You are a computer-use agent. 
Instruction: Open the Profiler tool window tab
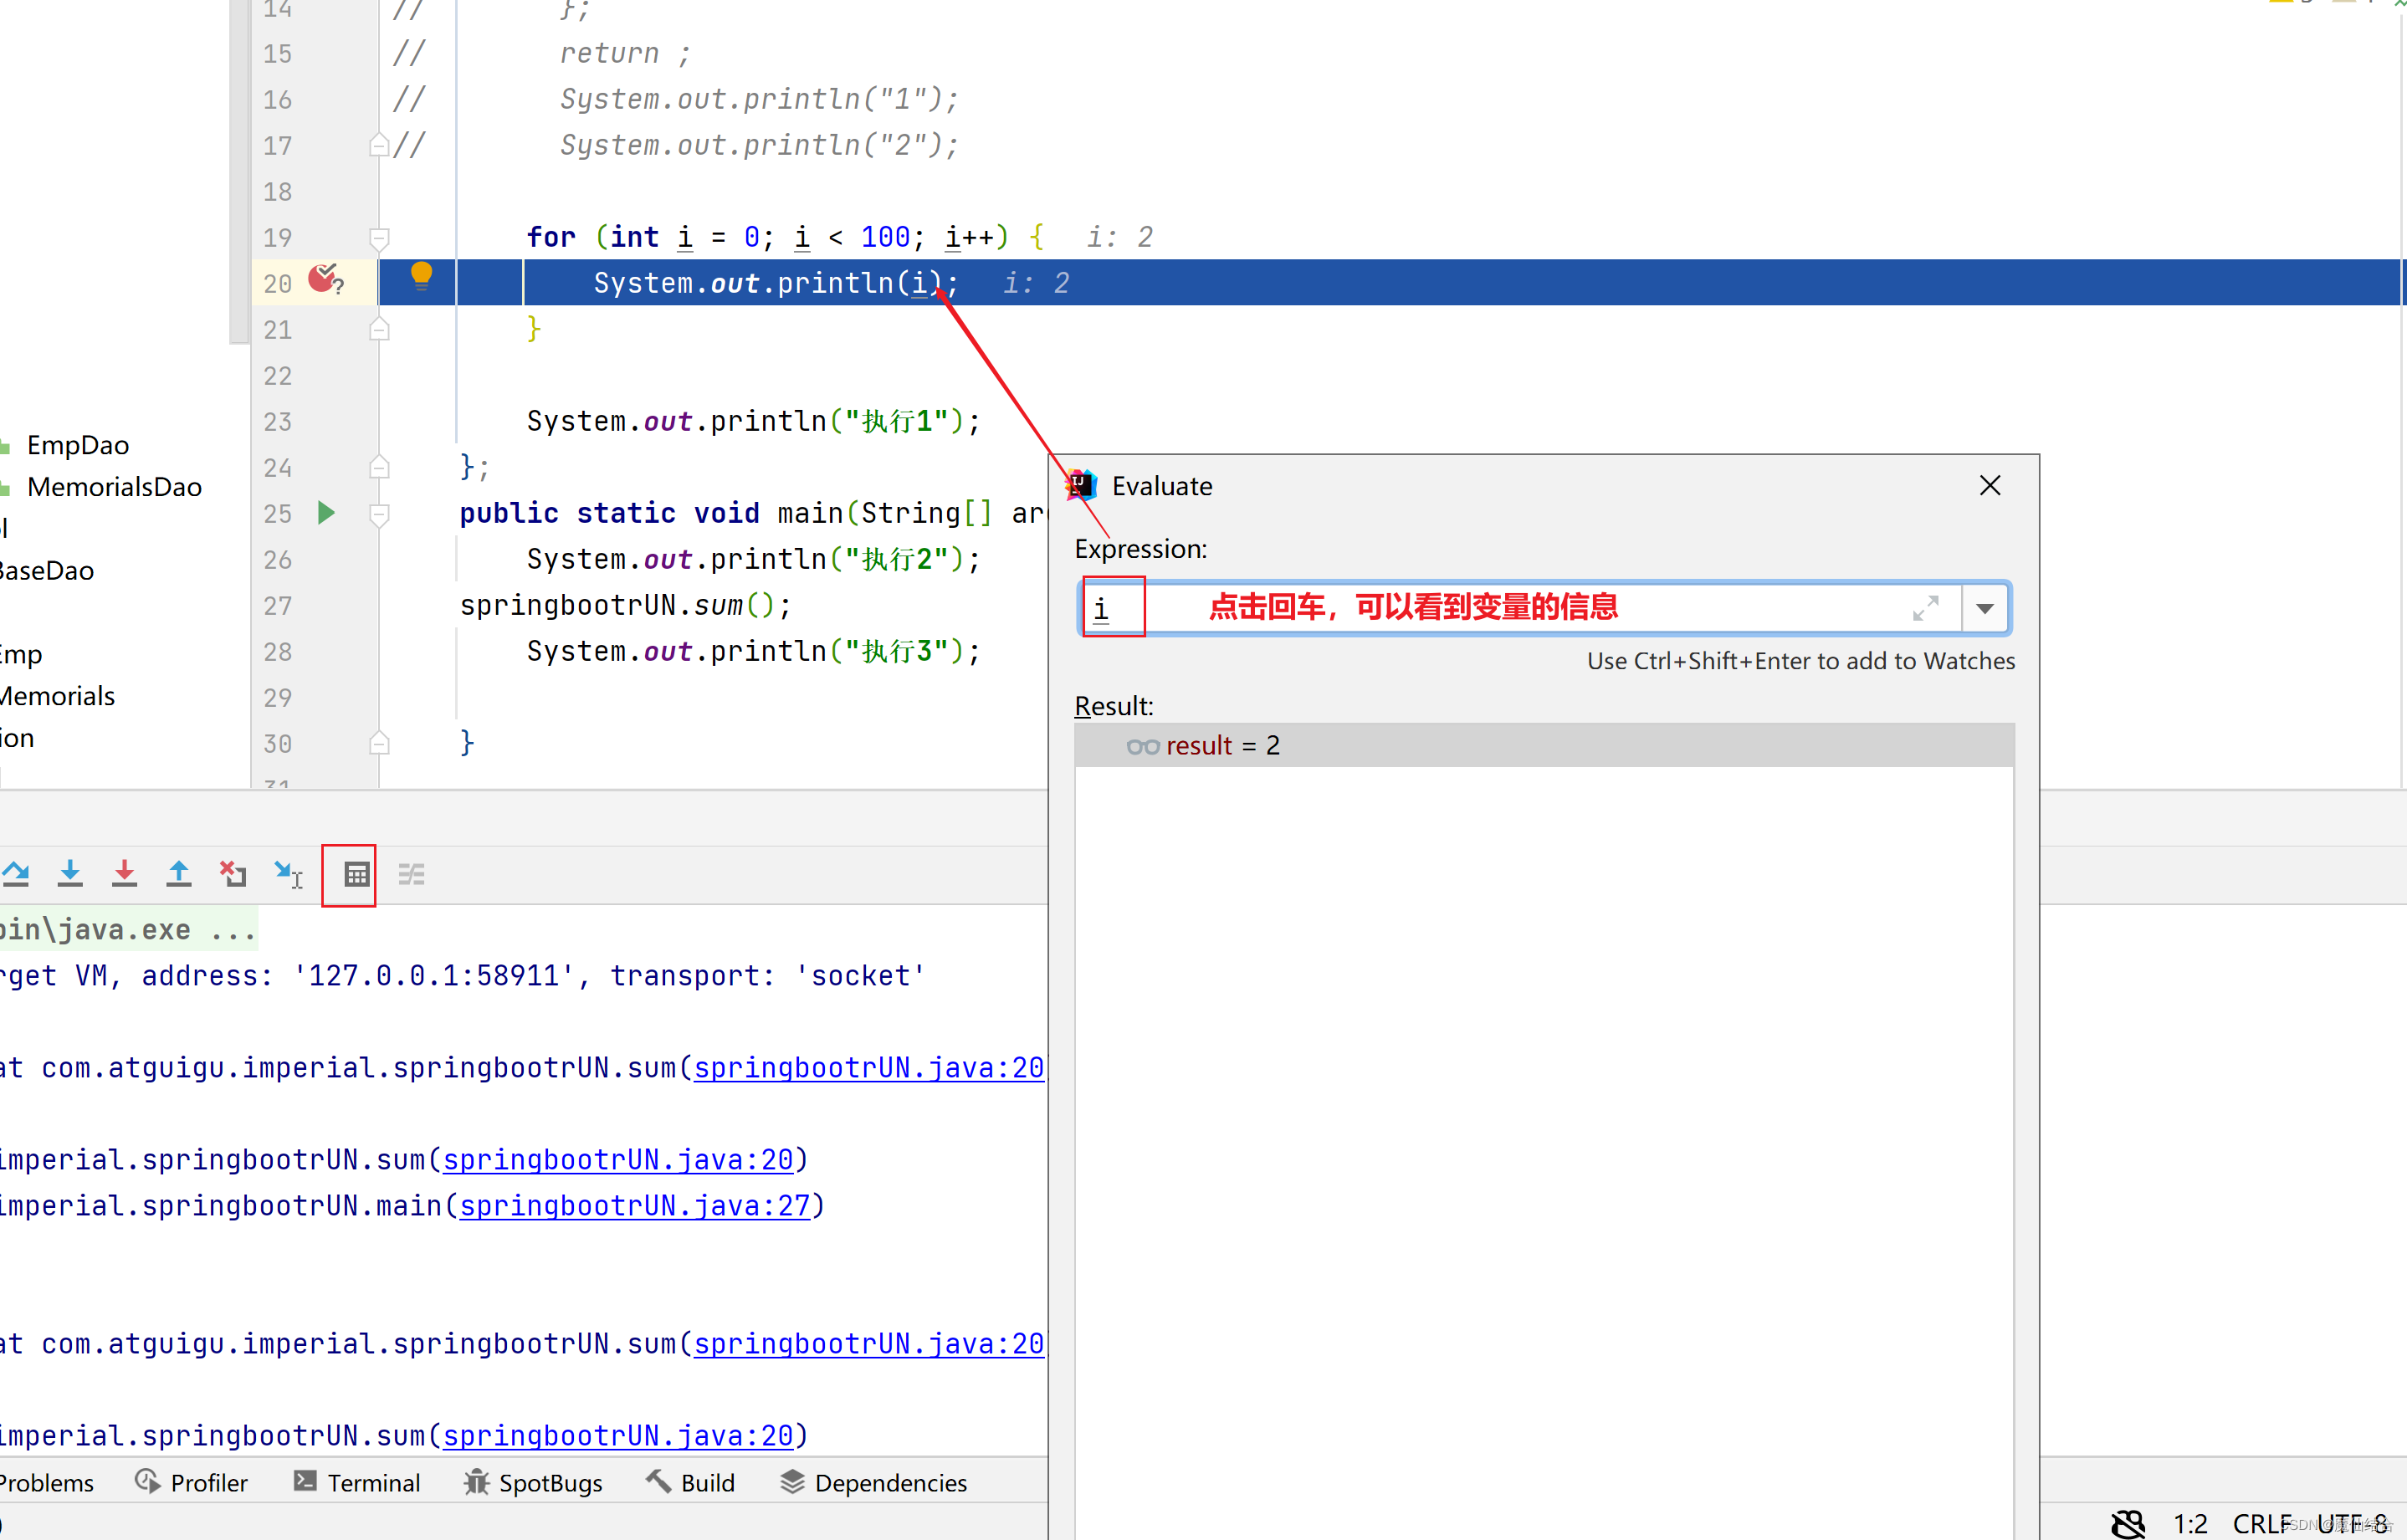click(x=191, y=1482)
